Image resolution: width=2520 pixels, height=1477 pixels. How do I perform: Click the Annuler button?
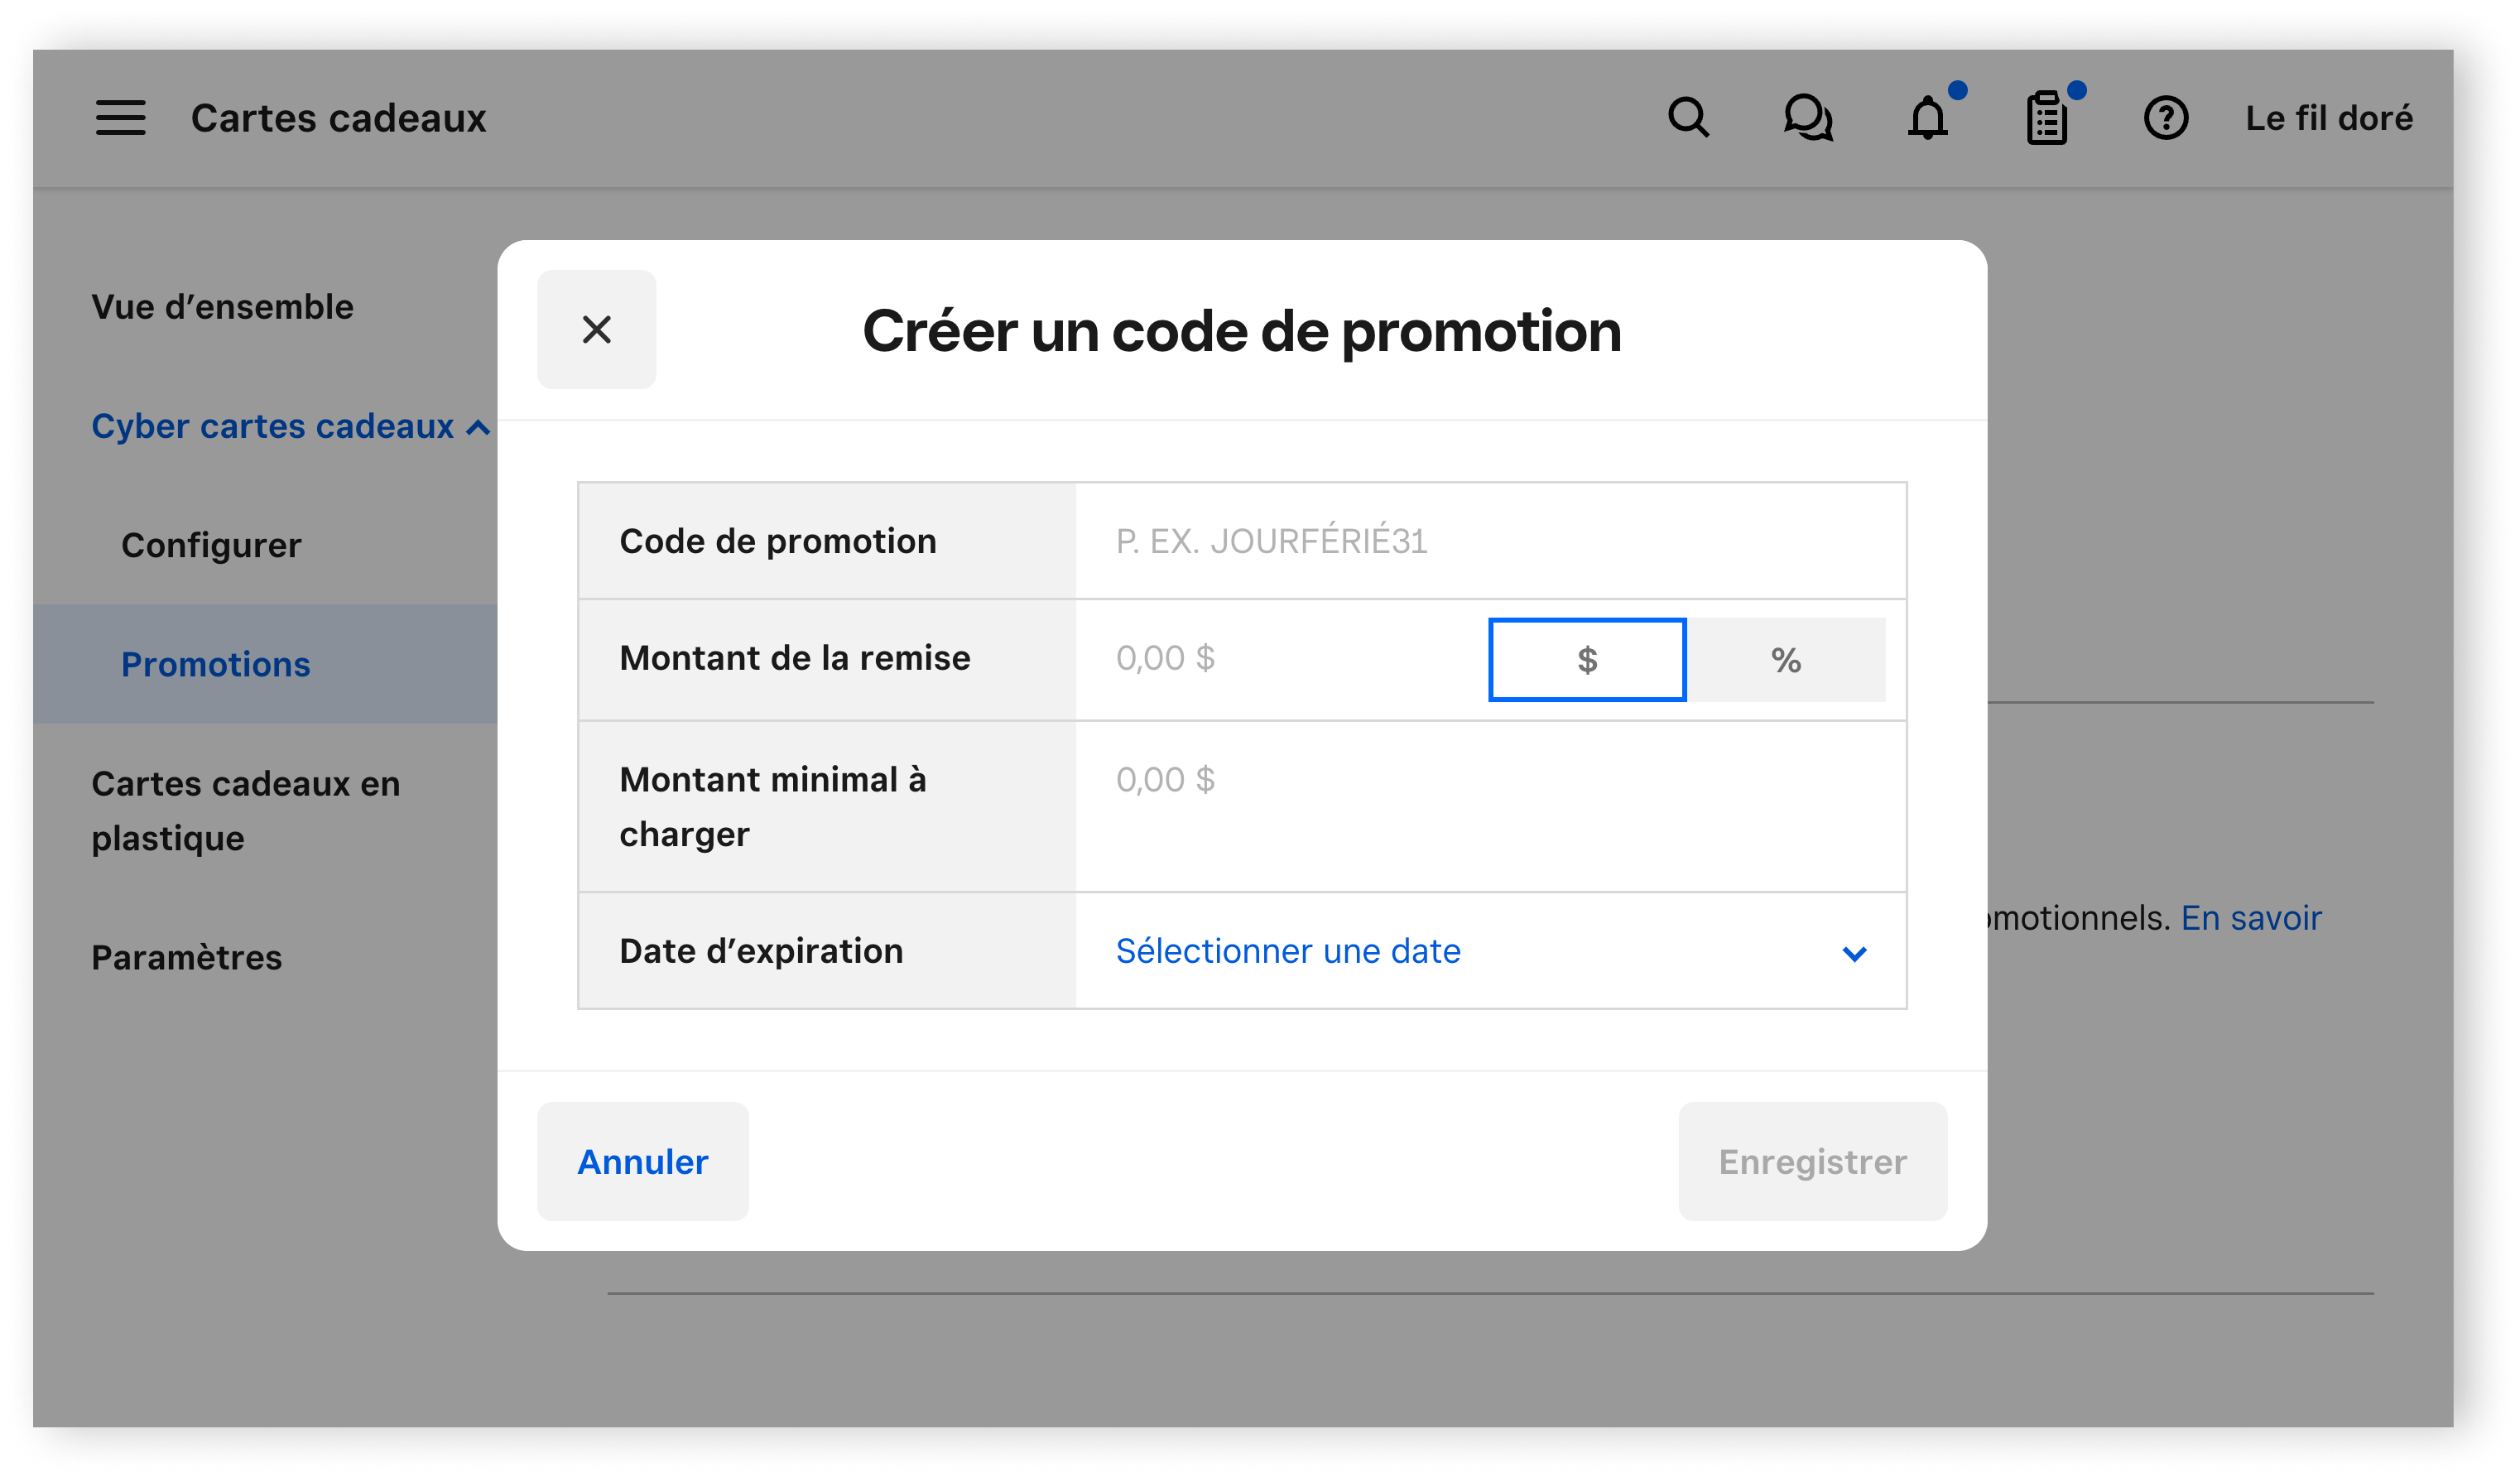642,1161
